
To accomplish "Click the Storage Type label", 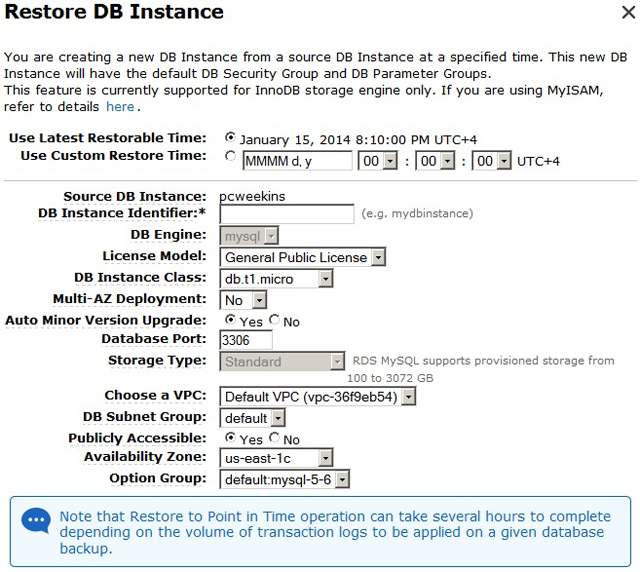I will tap(157, 361).
